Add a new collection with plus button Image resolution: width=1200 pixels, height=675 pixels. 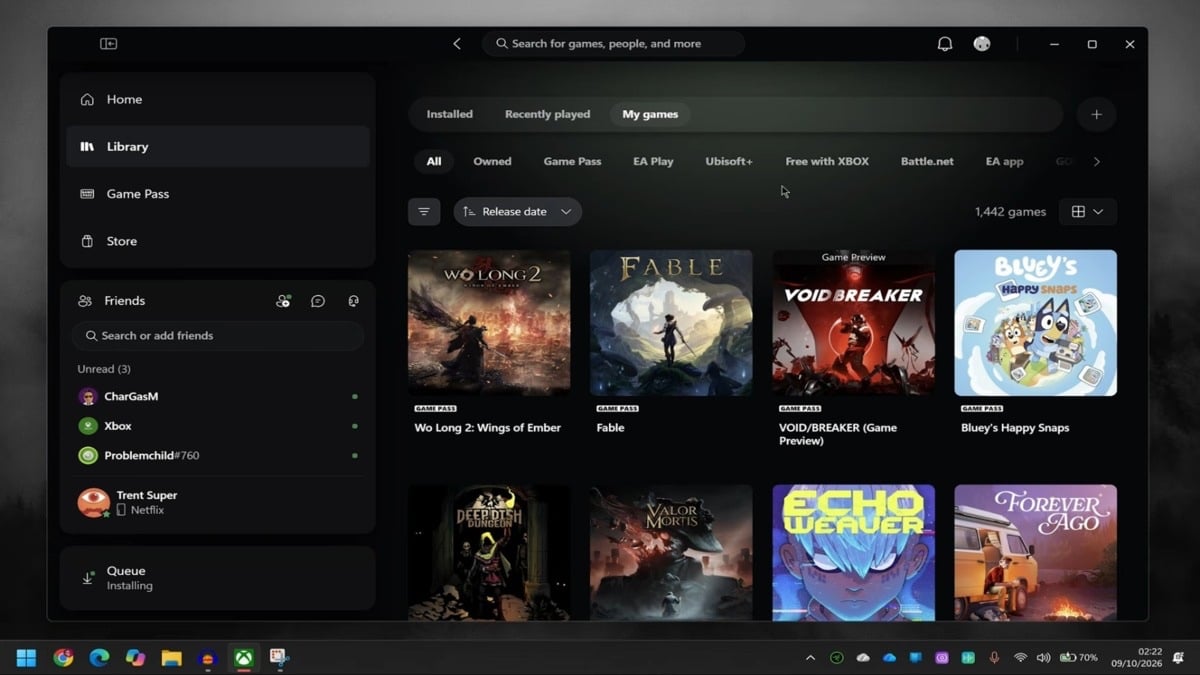click(1096, 114)
